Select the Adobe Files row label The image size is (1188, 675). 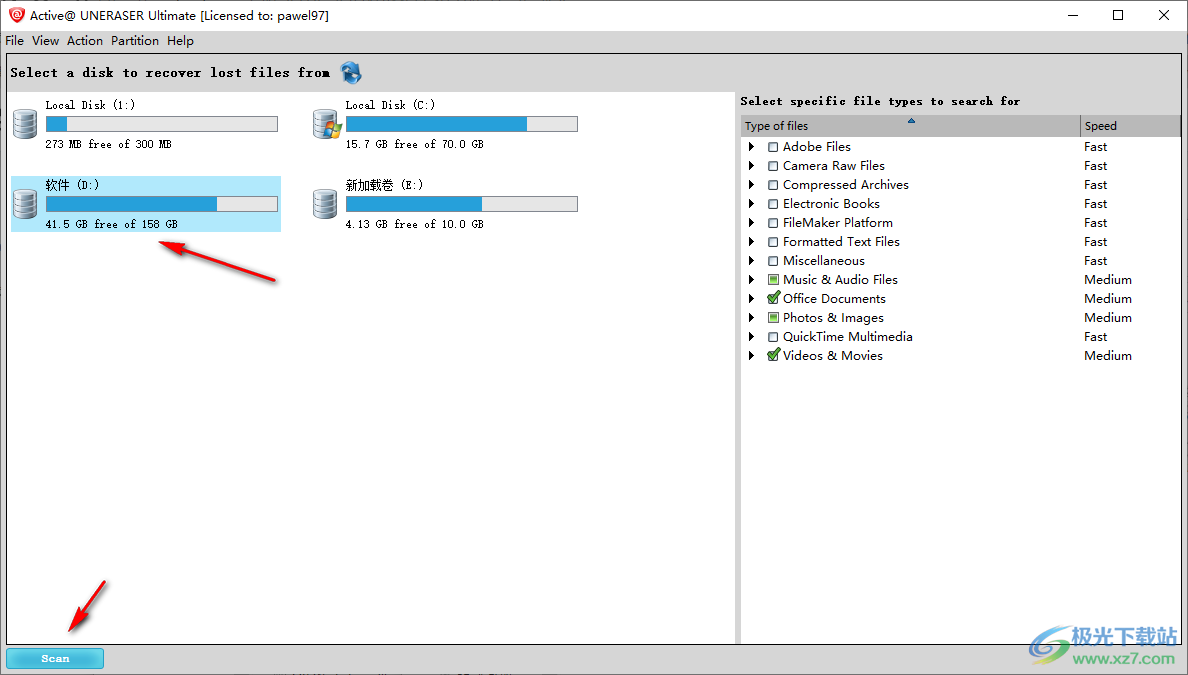817,147
